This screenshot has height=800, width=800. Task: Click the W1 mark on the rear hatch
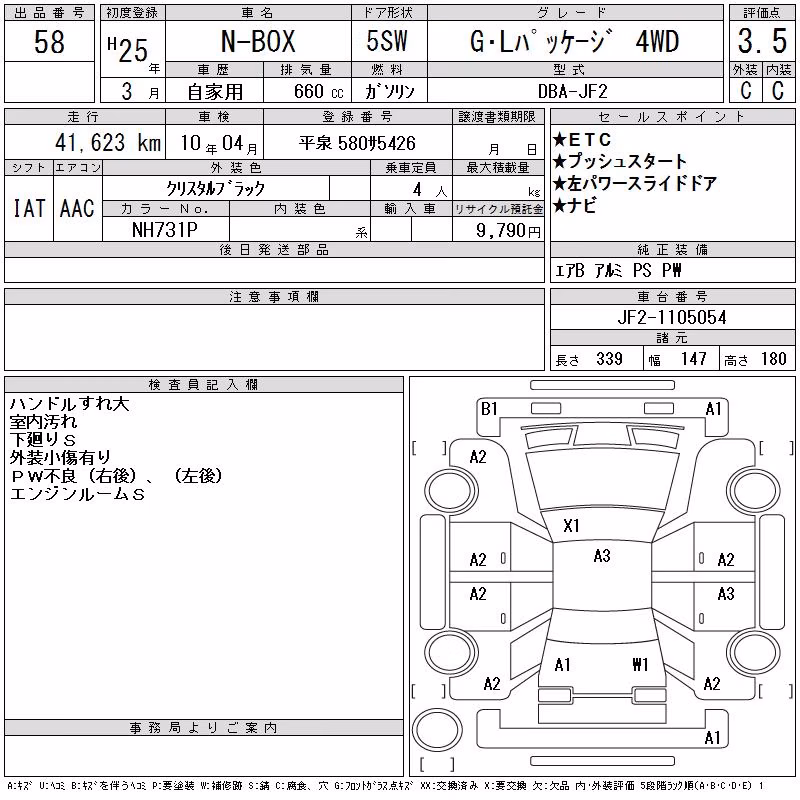[640, 664]
